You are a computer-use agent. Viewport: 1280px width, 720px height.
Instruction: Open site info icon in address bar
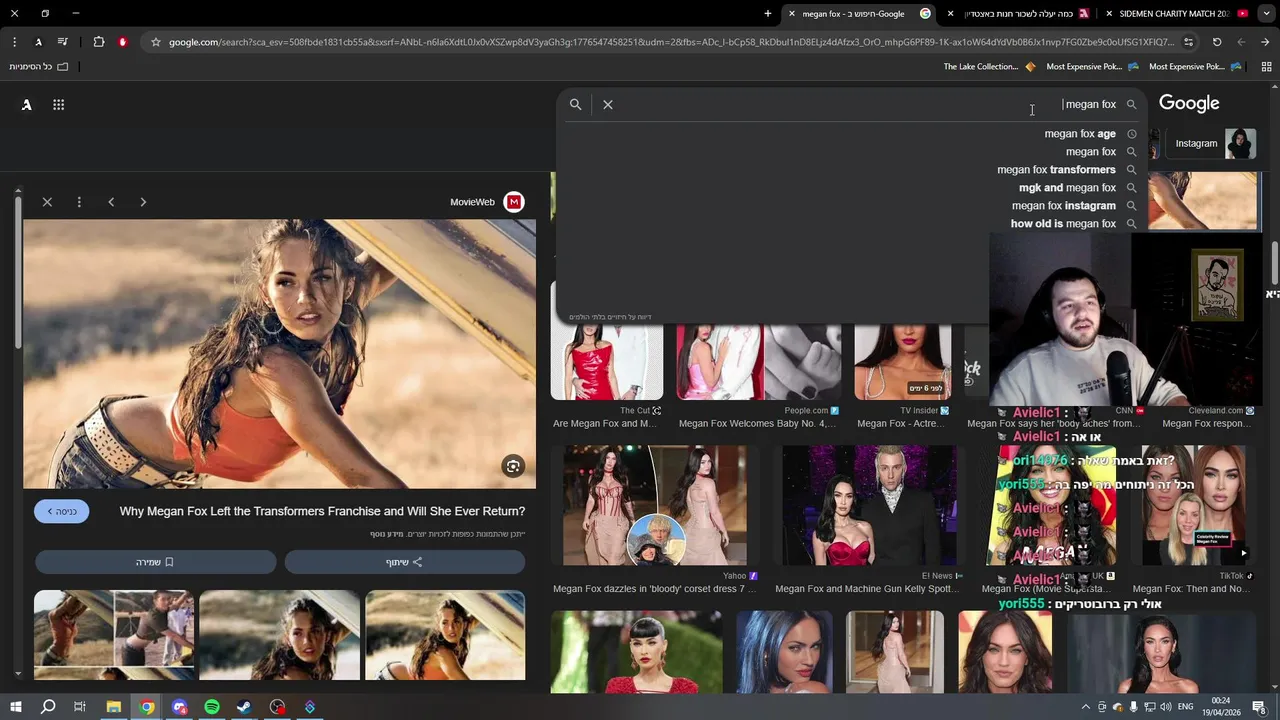pyautogui.click(x=1188, y=42)
